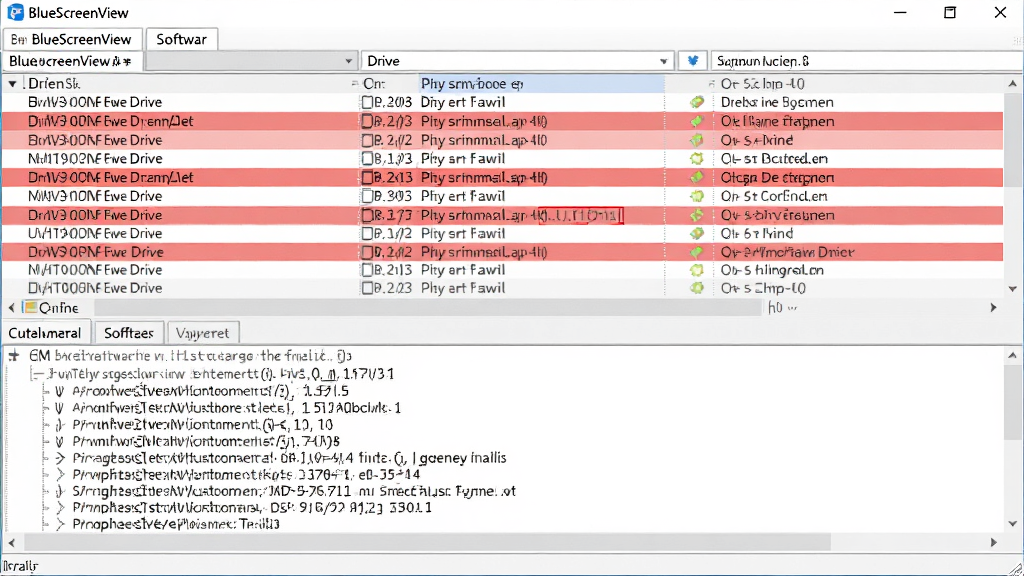Click the scroll-left arrow on the tree pane's bottom bar
Screen dimensions: 1024x576
tap(11, 543)
